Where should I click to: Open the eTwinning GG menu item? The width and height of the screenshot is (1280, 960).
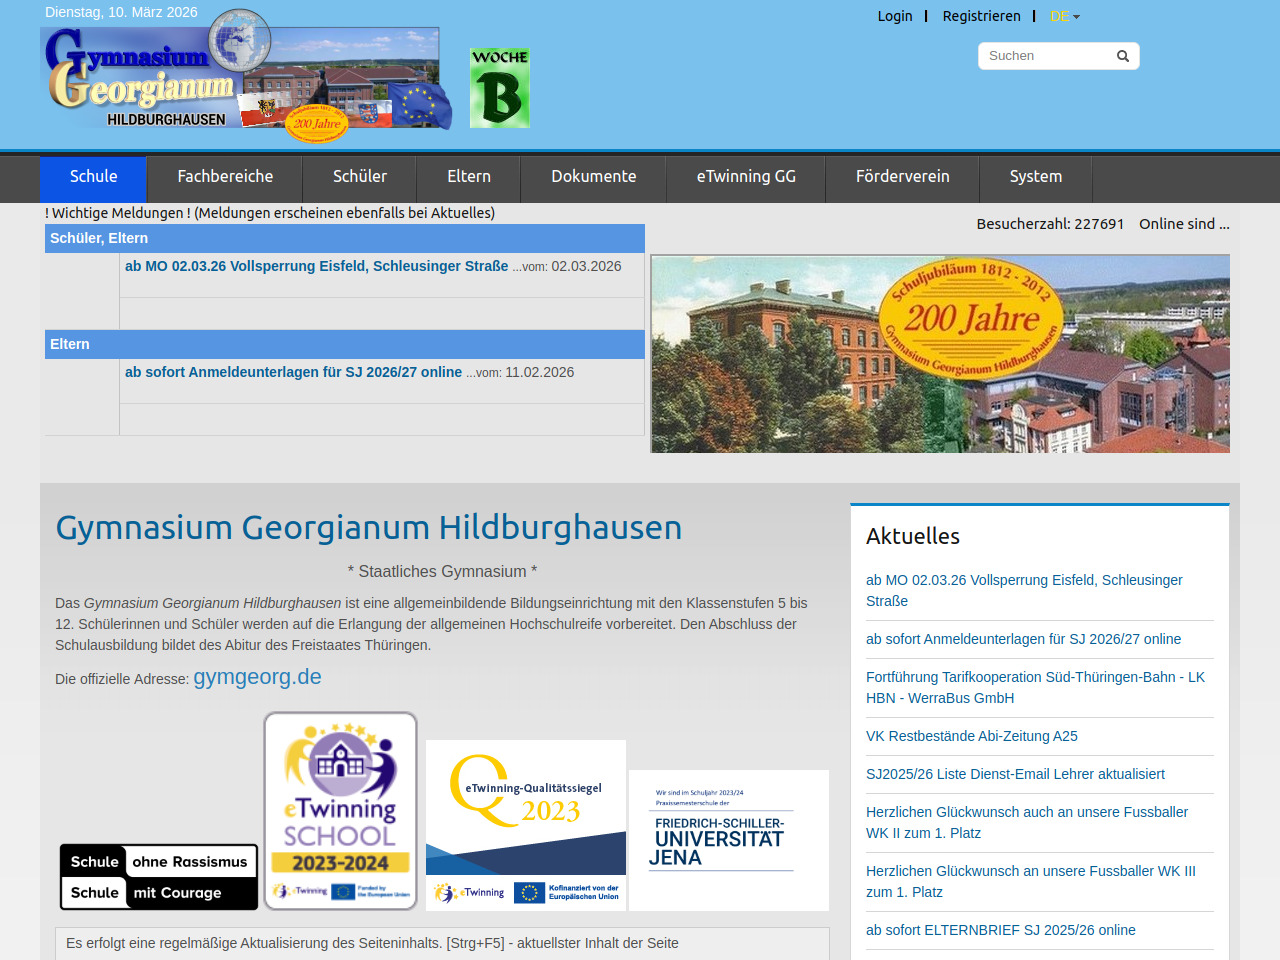[746, 177]
